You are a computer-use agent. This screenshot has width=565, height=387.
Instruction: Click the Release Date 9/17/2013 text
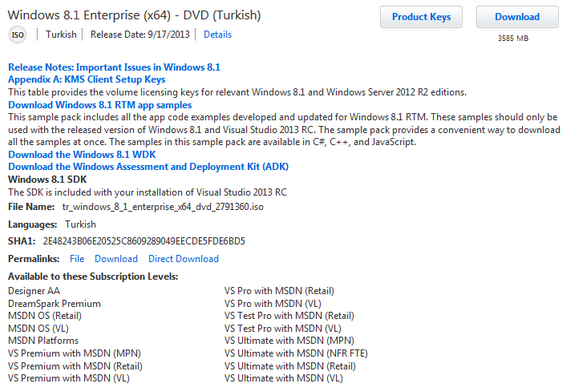140,35
